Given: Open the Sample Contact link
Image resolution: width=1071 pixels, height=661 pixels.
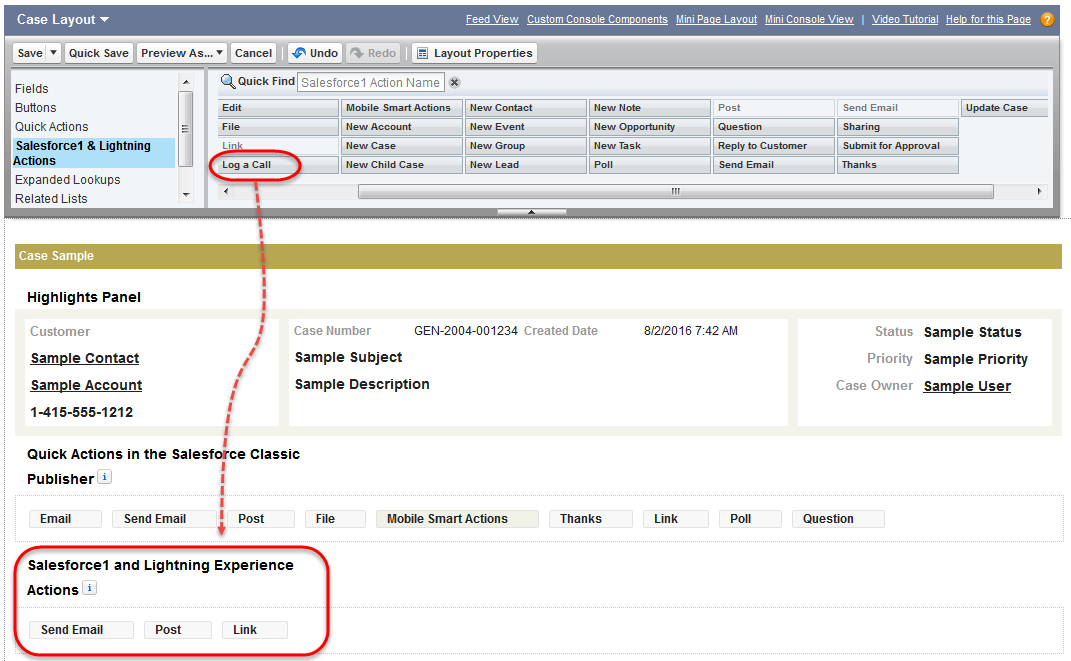Looking at the screenshot, I should [85, 358].
